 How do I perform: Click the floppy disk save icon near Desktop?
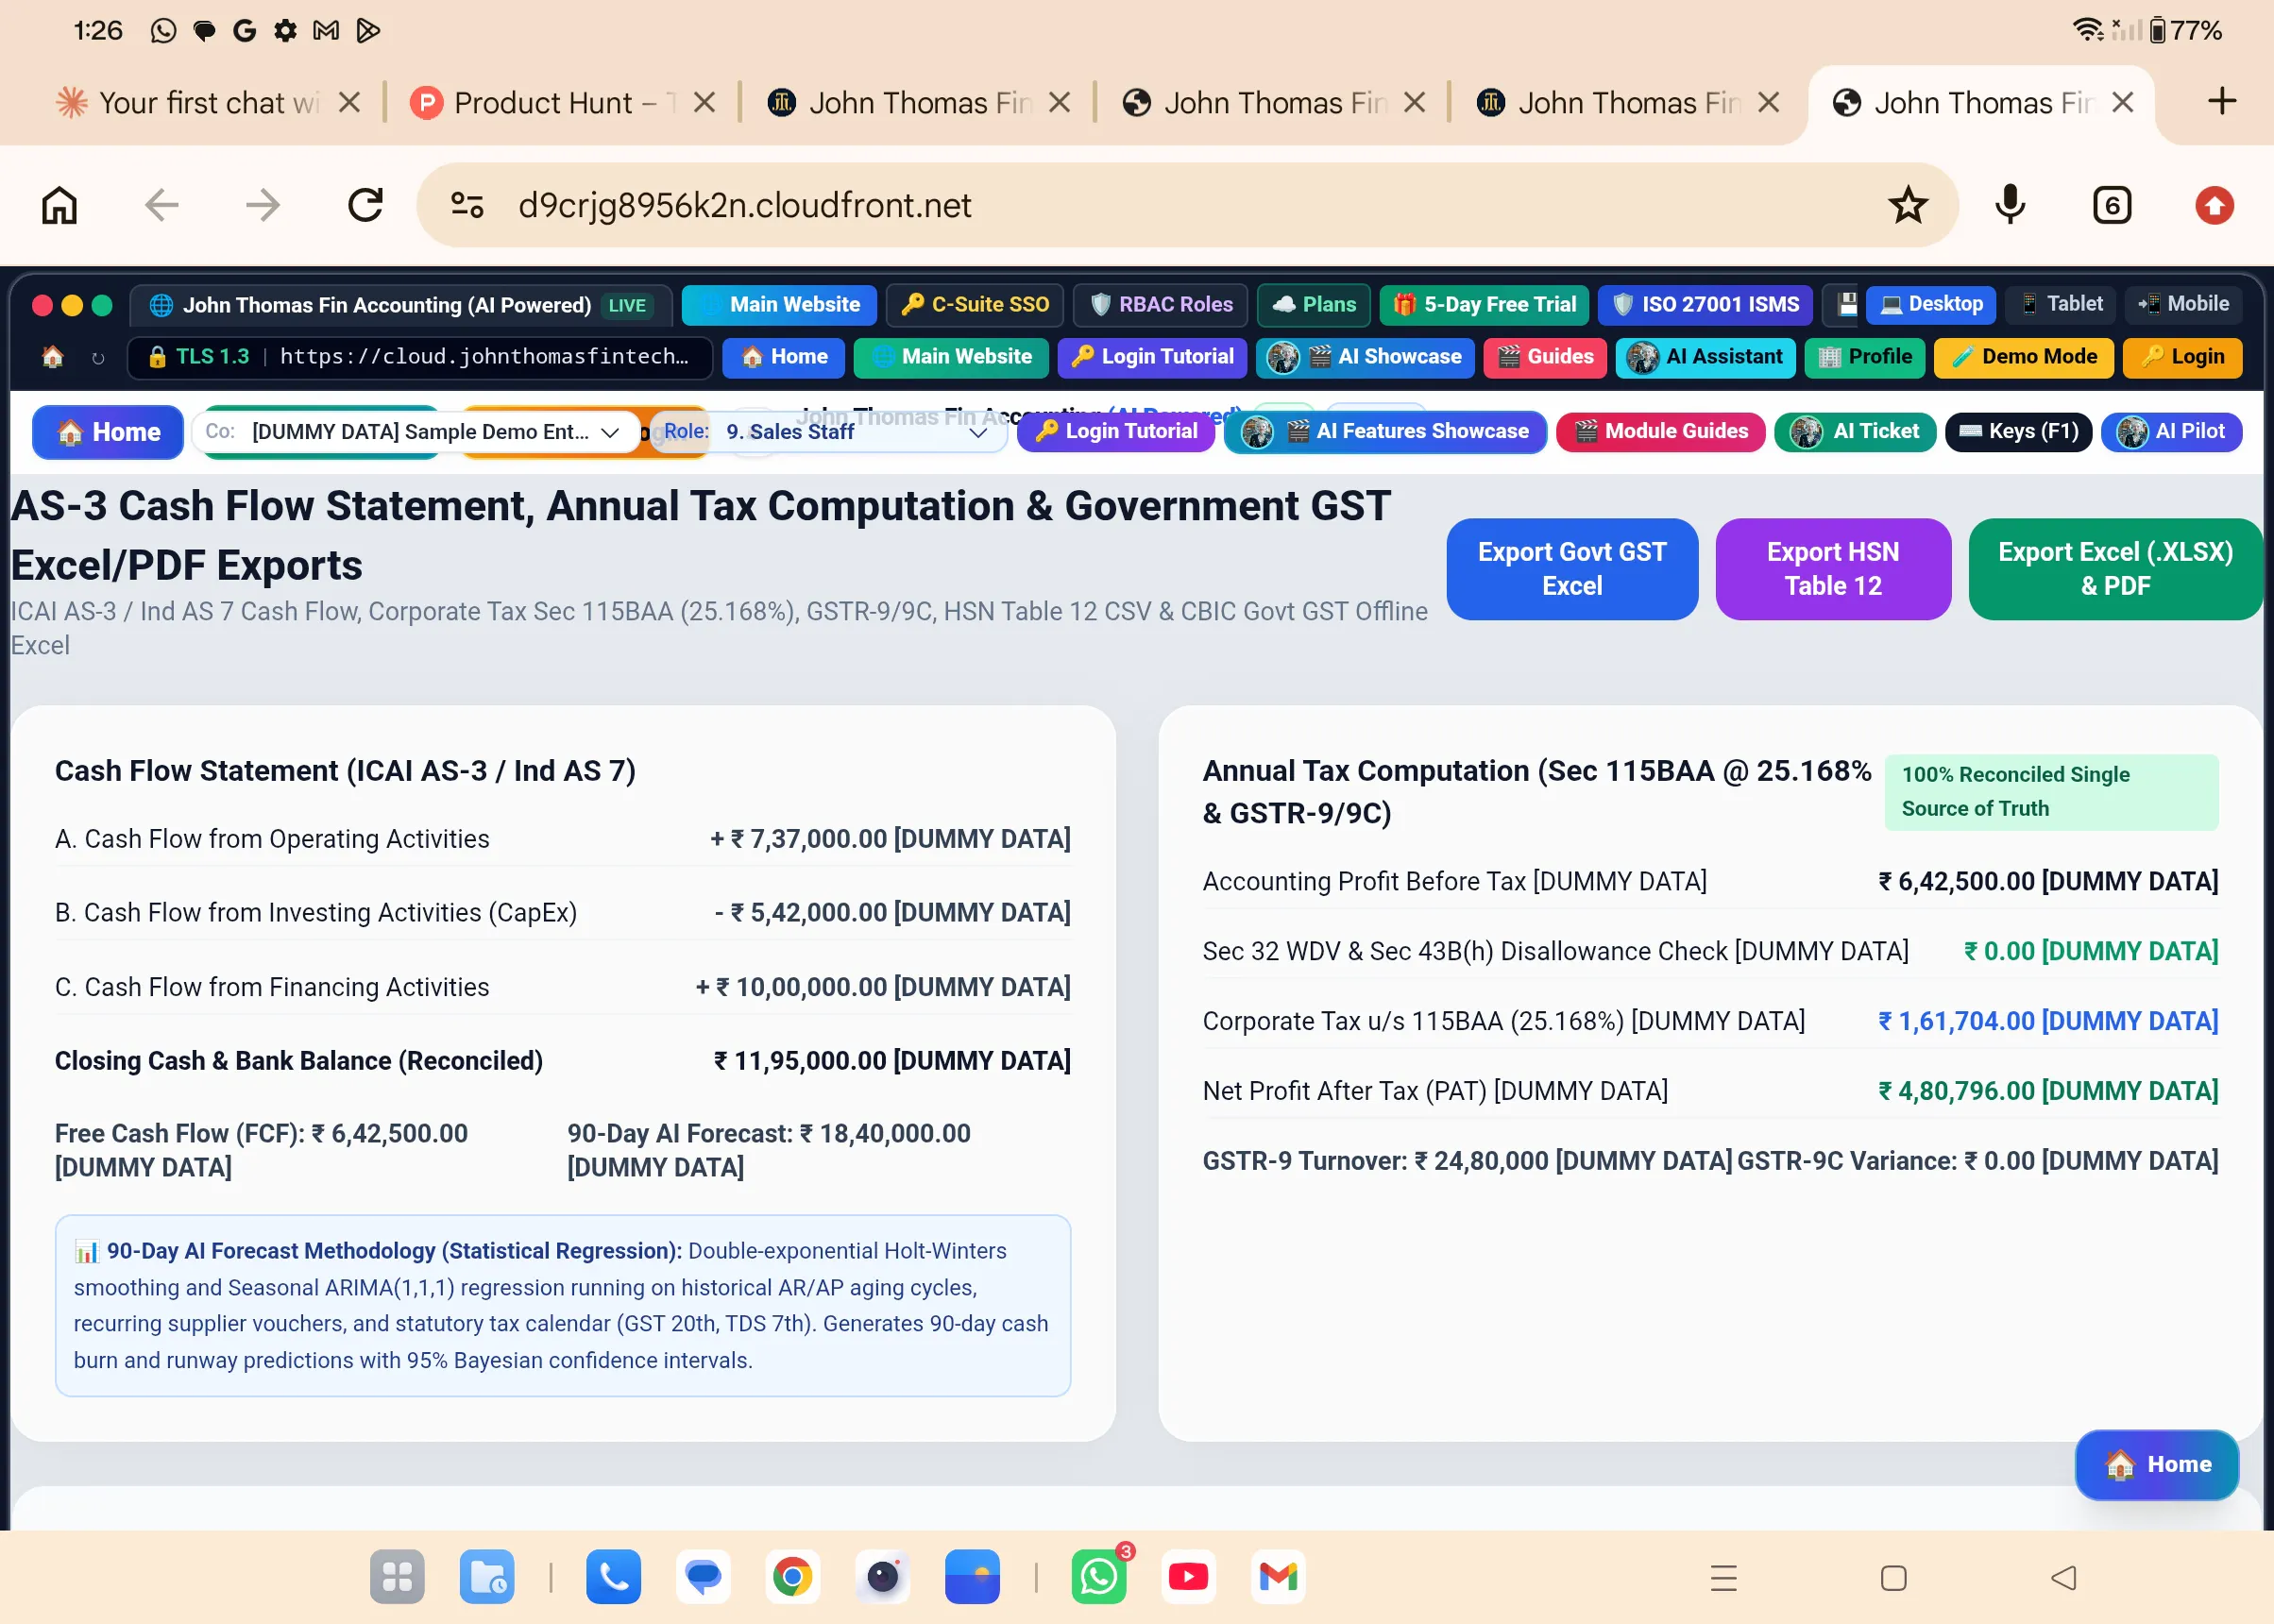(x=1847, y=304)
